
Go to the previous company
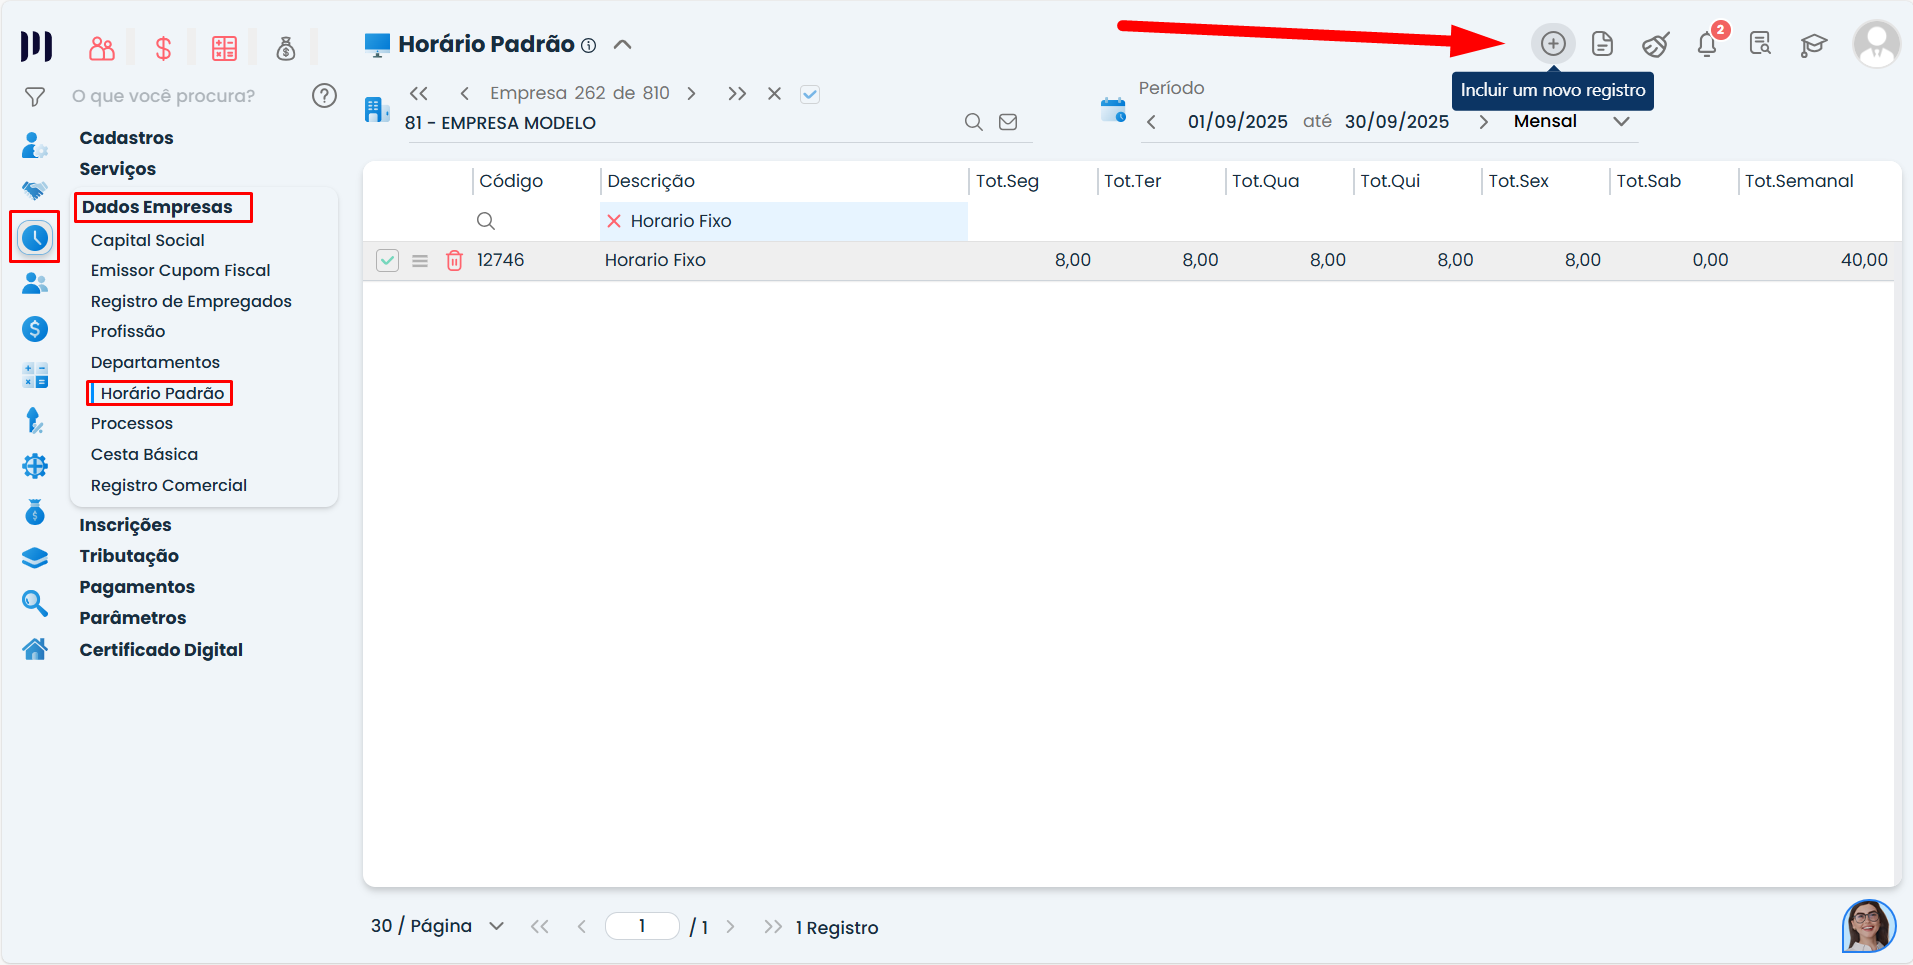[x=464, y=93]
